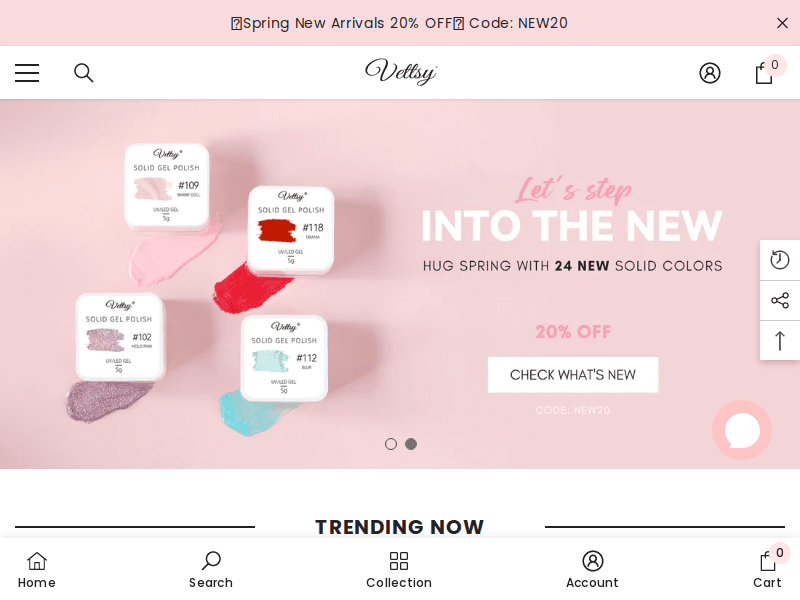Open Collection in the bottom navigation bar
The image size is (800, 600).
pyautogui.click(x=399, y=570)
